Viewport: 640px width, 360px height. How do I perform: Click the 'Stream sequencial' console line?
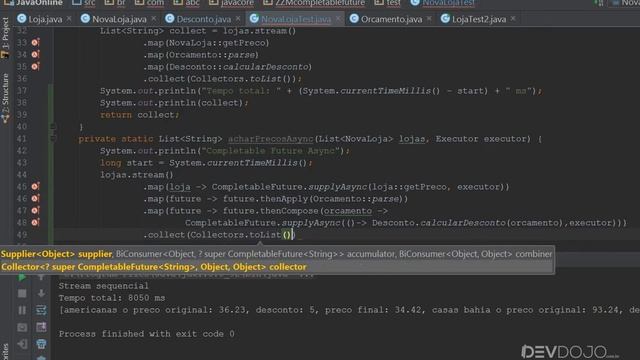104,286
